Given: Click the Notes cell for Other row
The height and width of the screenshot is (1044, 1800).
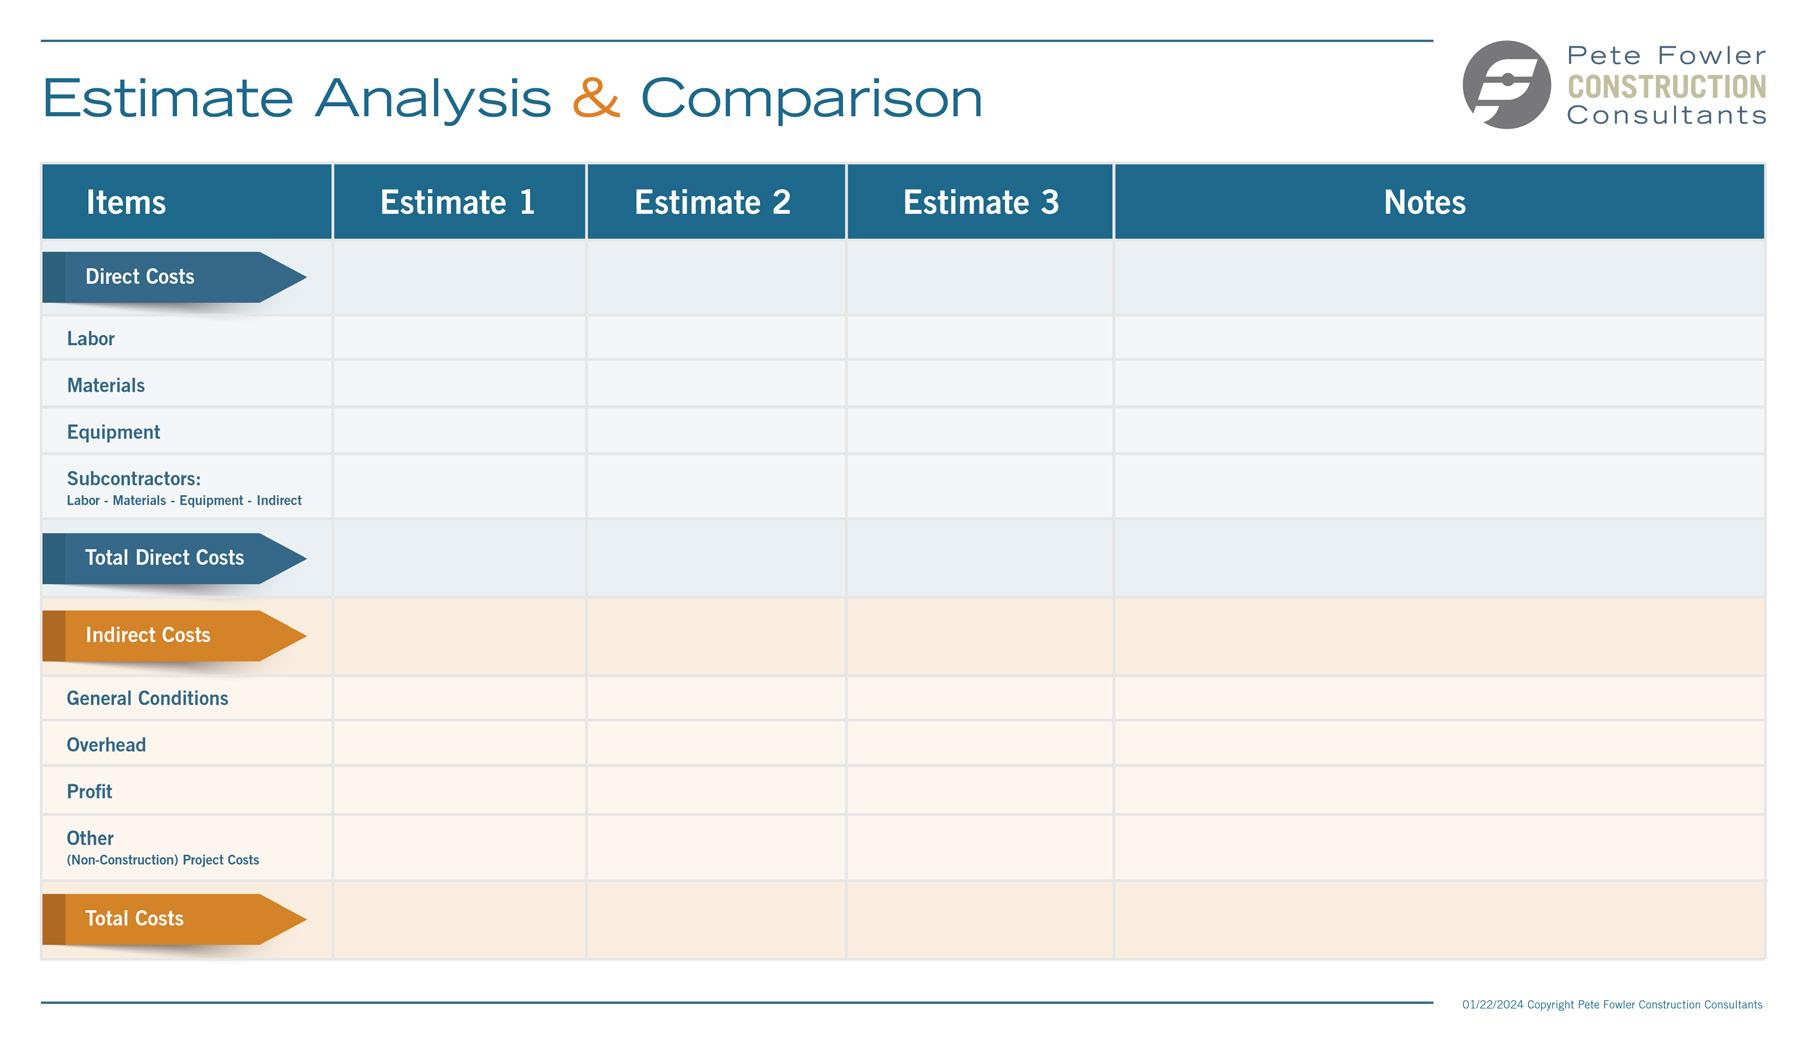Looking at the screenshot, I should [x=1439, y=848].
